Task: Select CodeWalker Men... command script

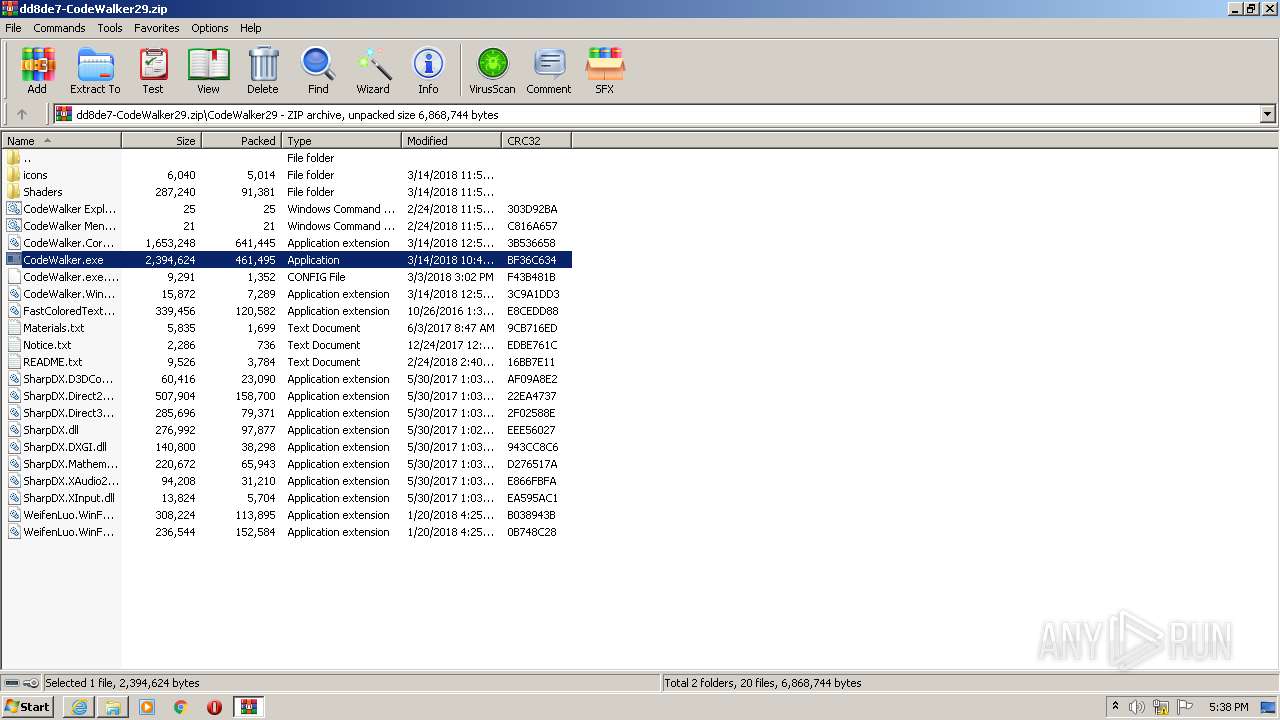Action: coord(288,226)
